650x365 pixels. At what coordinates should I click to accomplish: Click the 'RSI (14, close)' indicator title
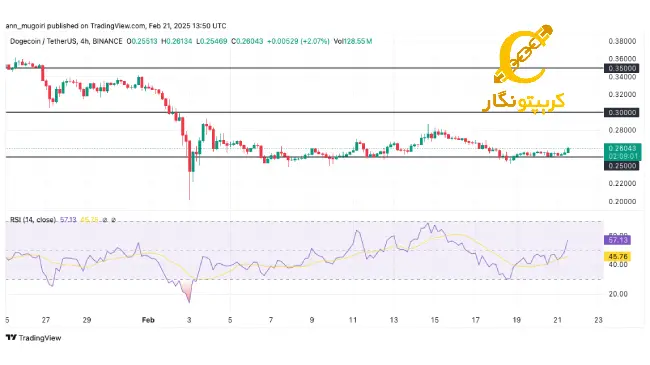tap(33, 219)
